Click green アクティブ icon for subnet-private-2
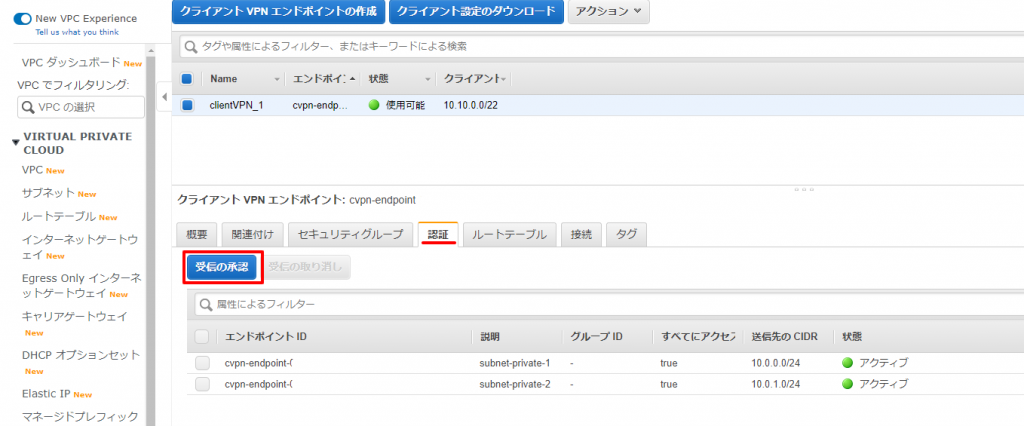This screenshot has width=1024, height=426. click(x=848, y=384)
